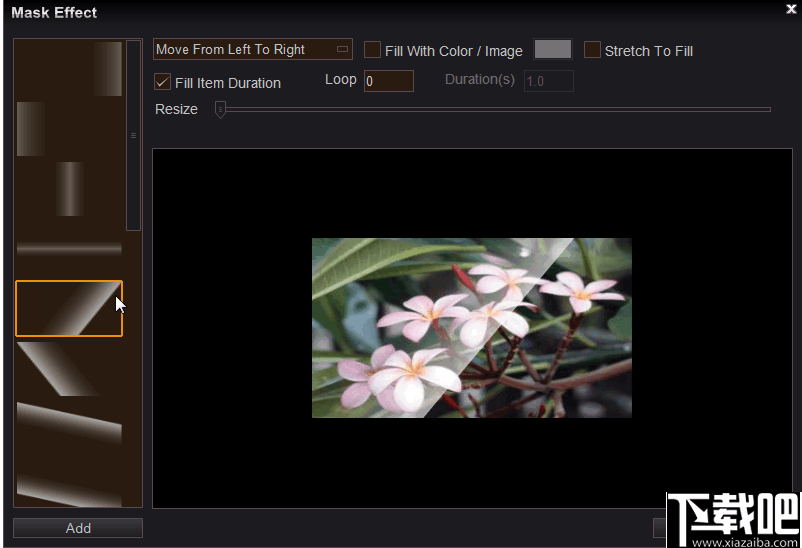The height and width of the screenshot is (548, 802).
Task: Select the reverse diagonal sweep mask thumbnail
Action: pos(69,369)
